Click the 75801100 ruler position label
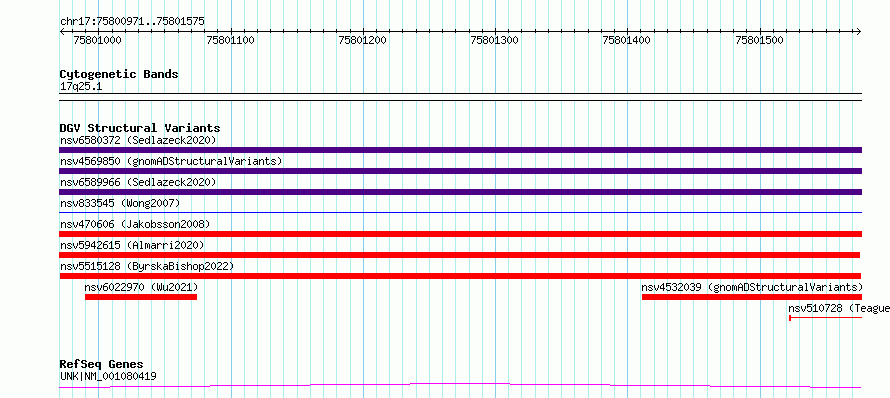 (230, 40)
